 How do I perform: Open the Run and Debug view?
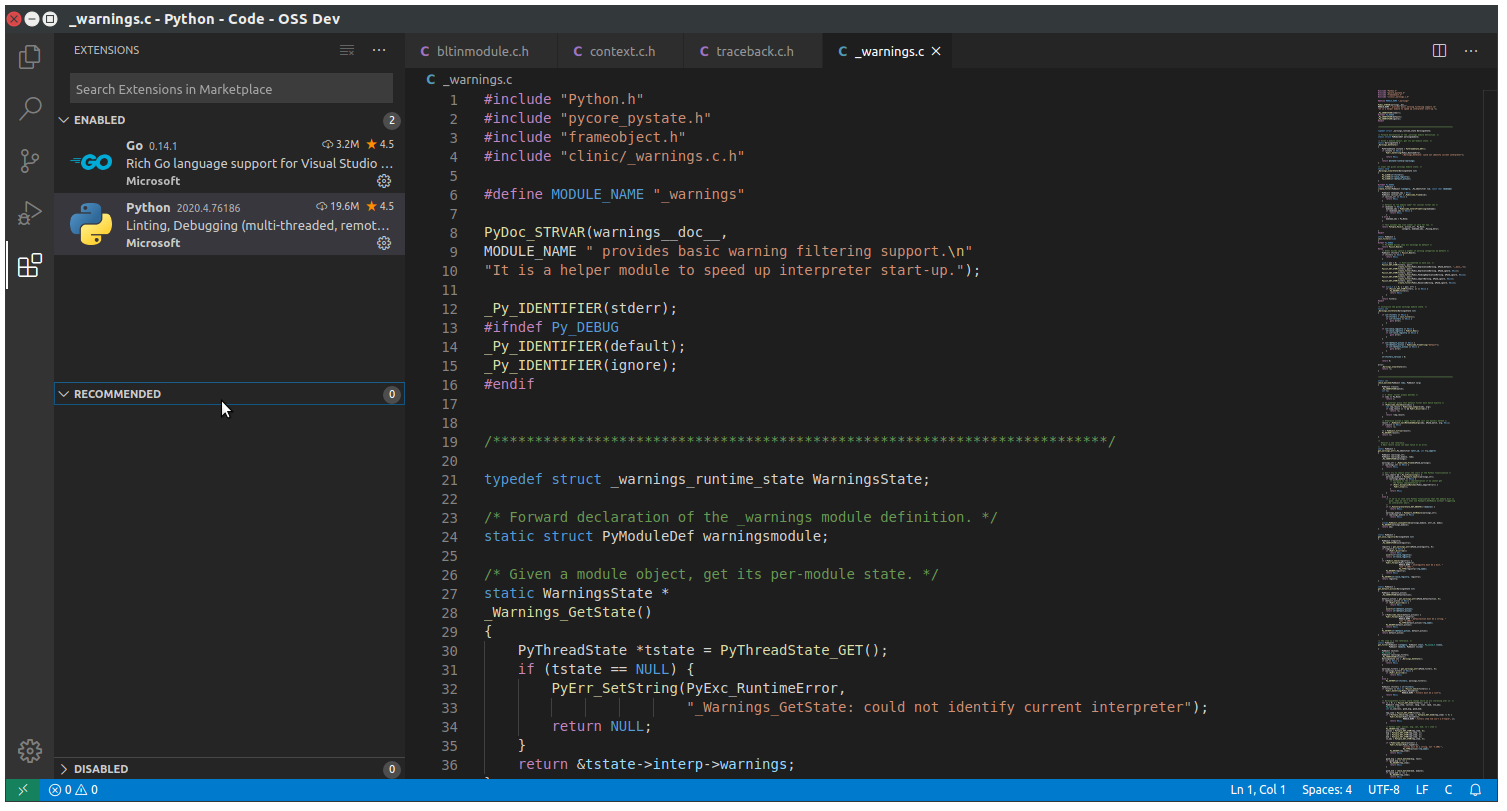pos(30,213)
